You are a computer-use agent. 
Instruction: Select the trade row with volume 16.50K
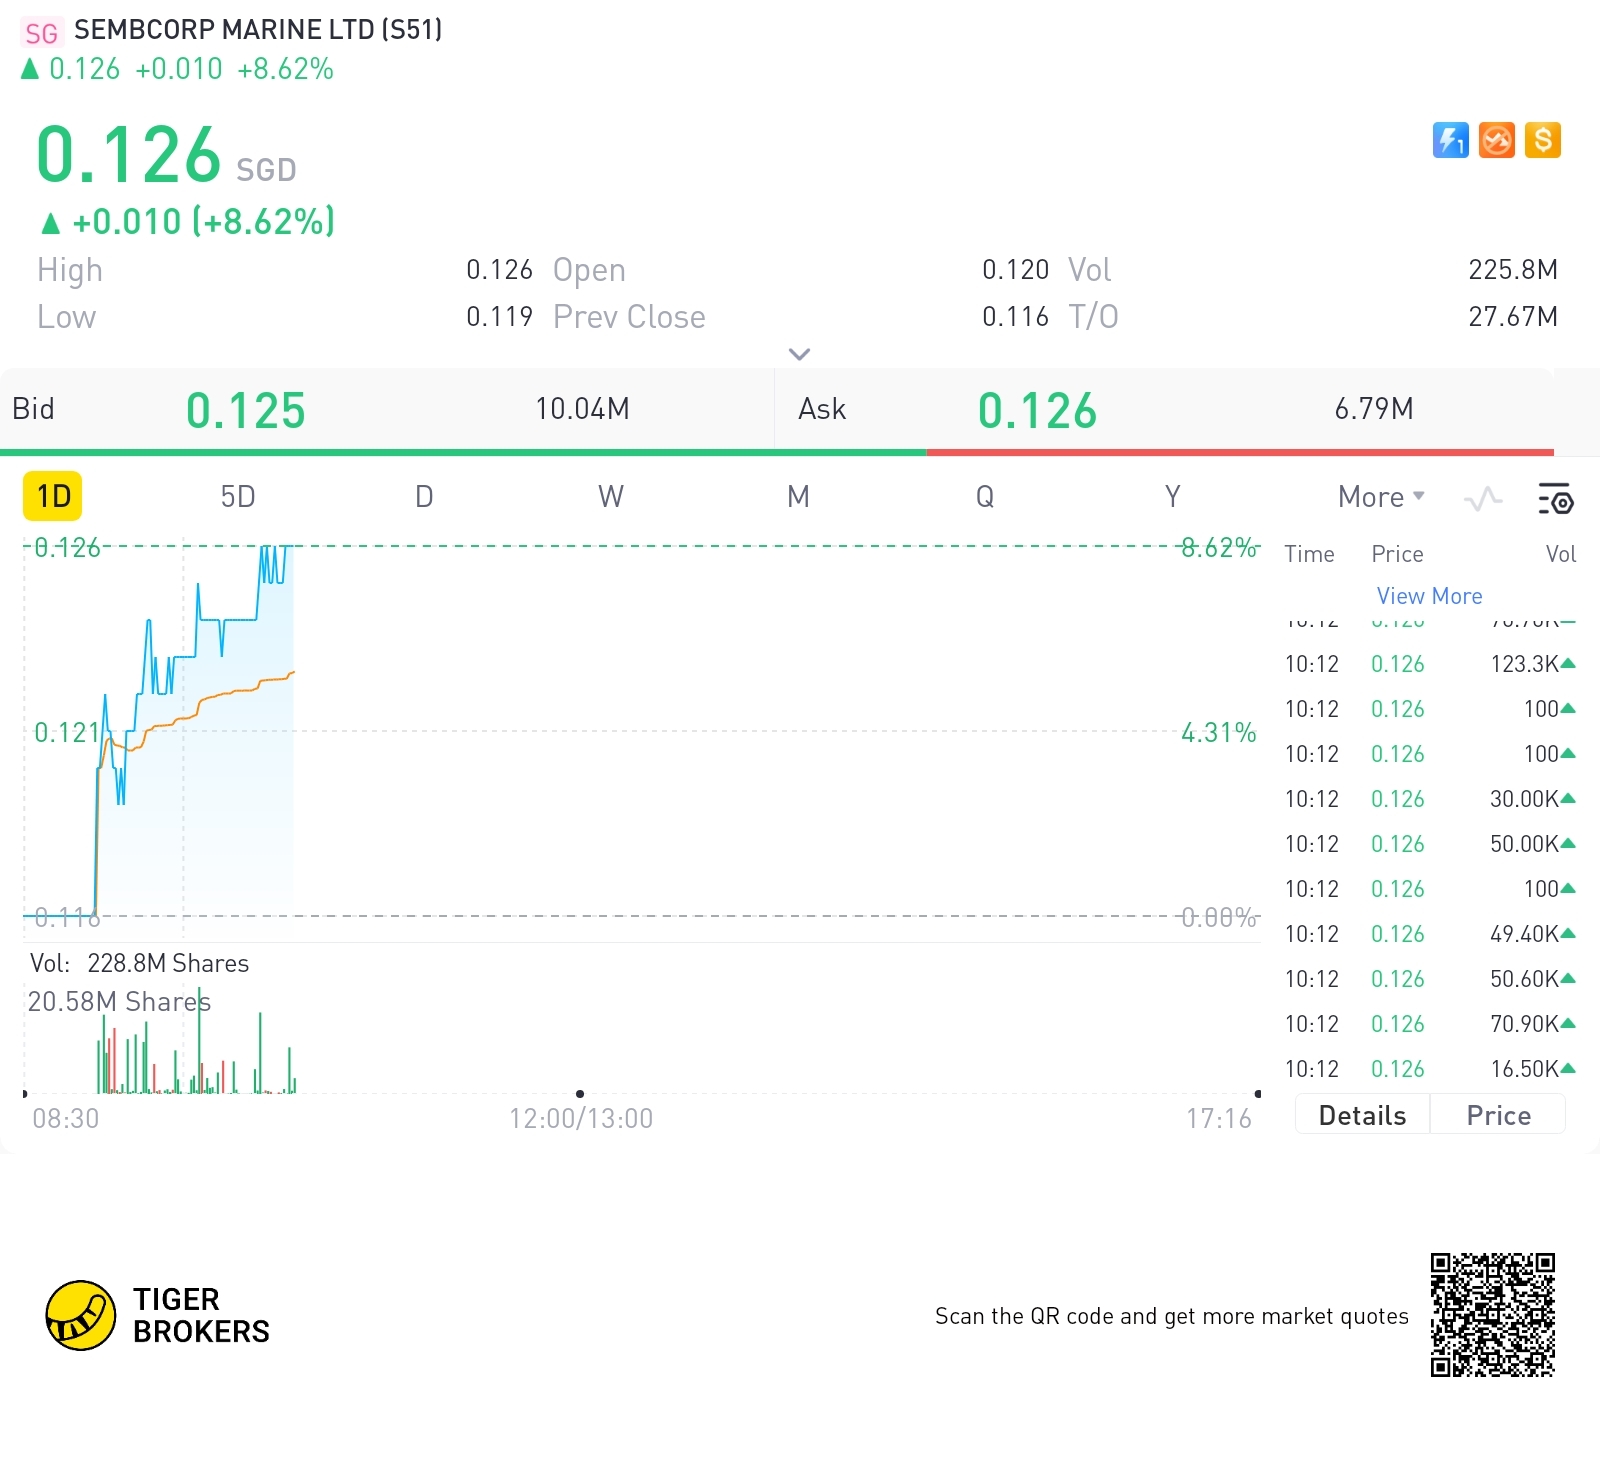[1430, 1069]
